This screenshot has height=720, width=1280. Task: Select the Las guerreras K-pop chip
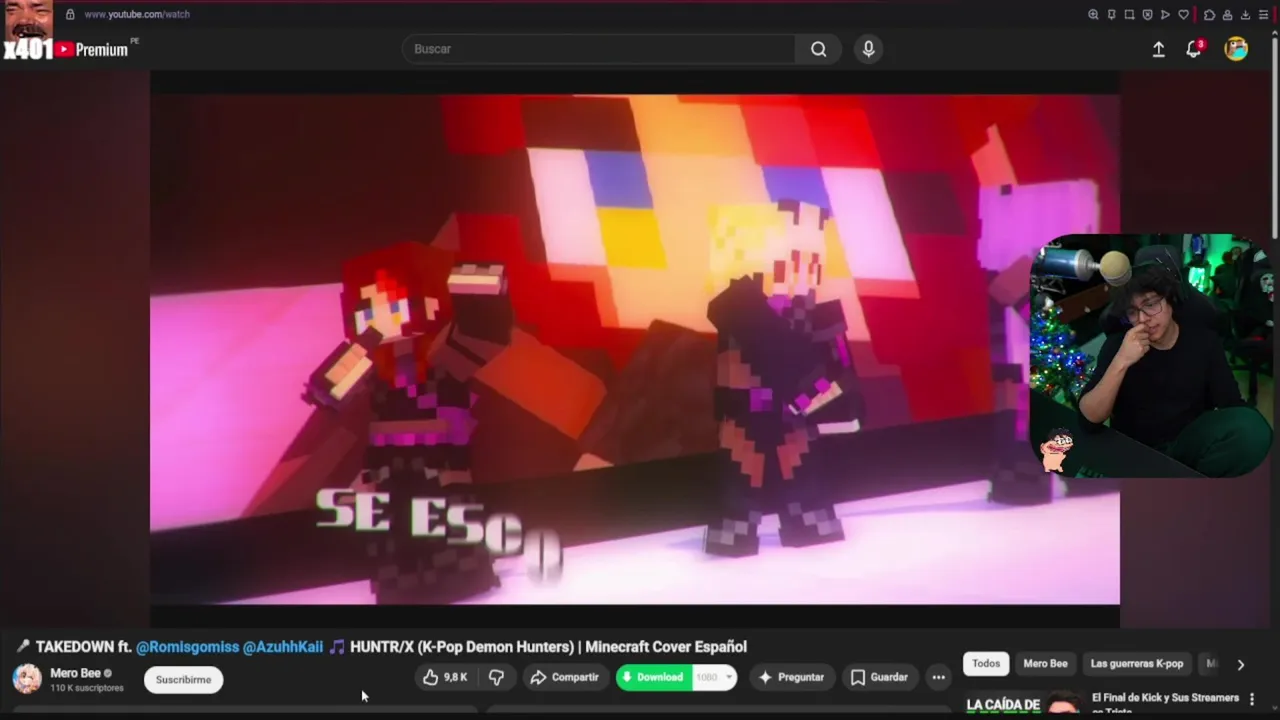tap(1136, 663)
